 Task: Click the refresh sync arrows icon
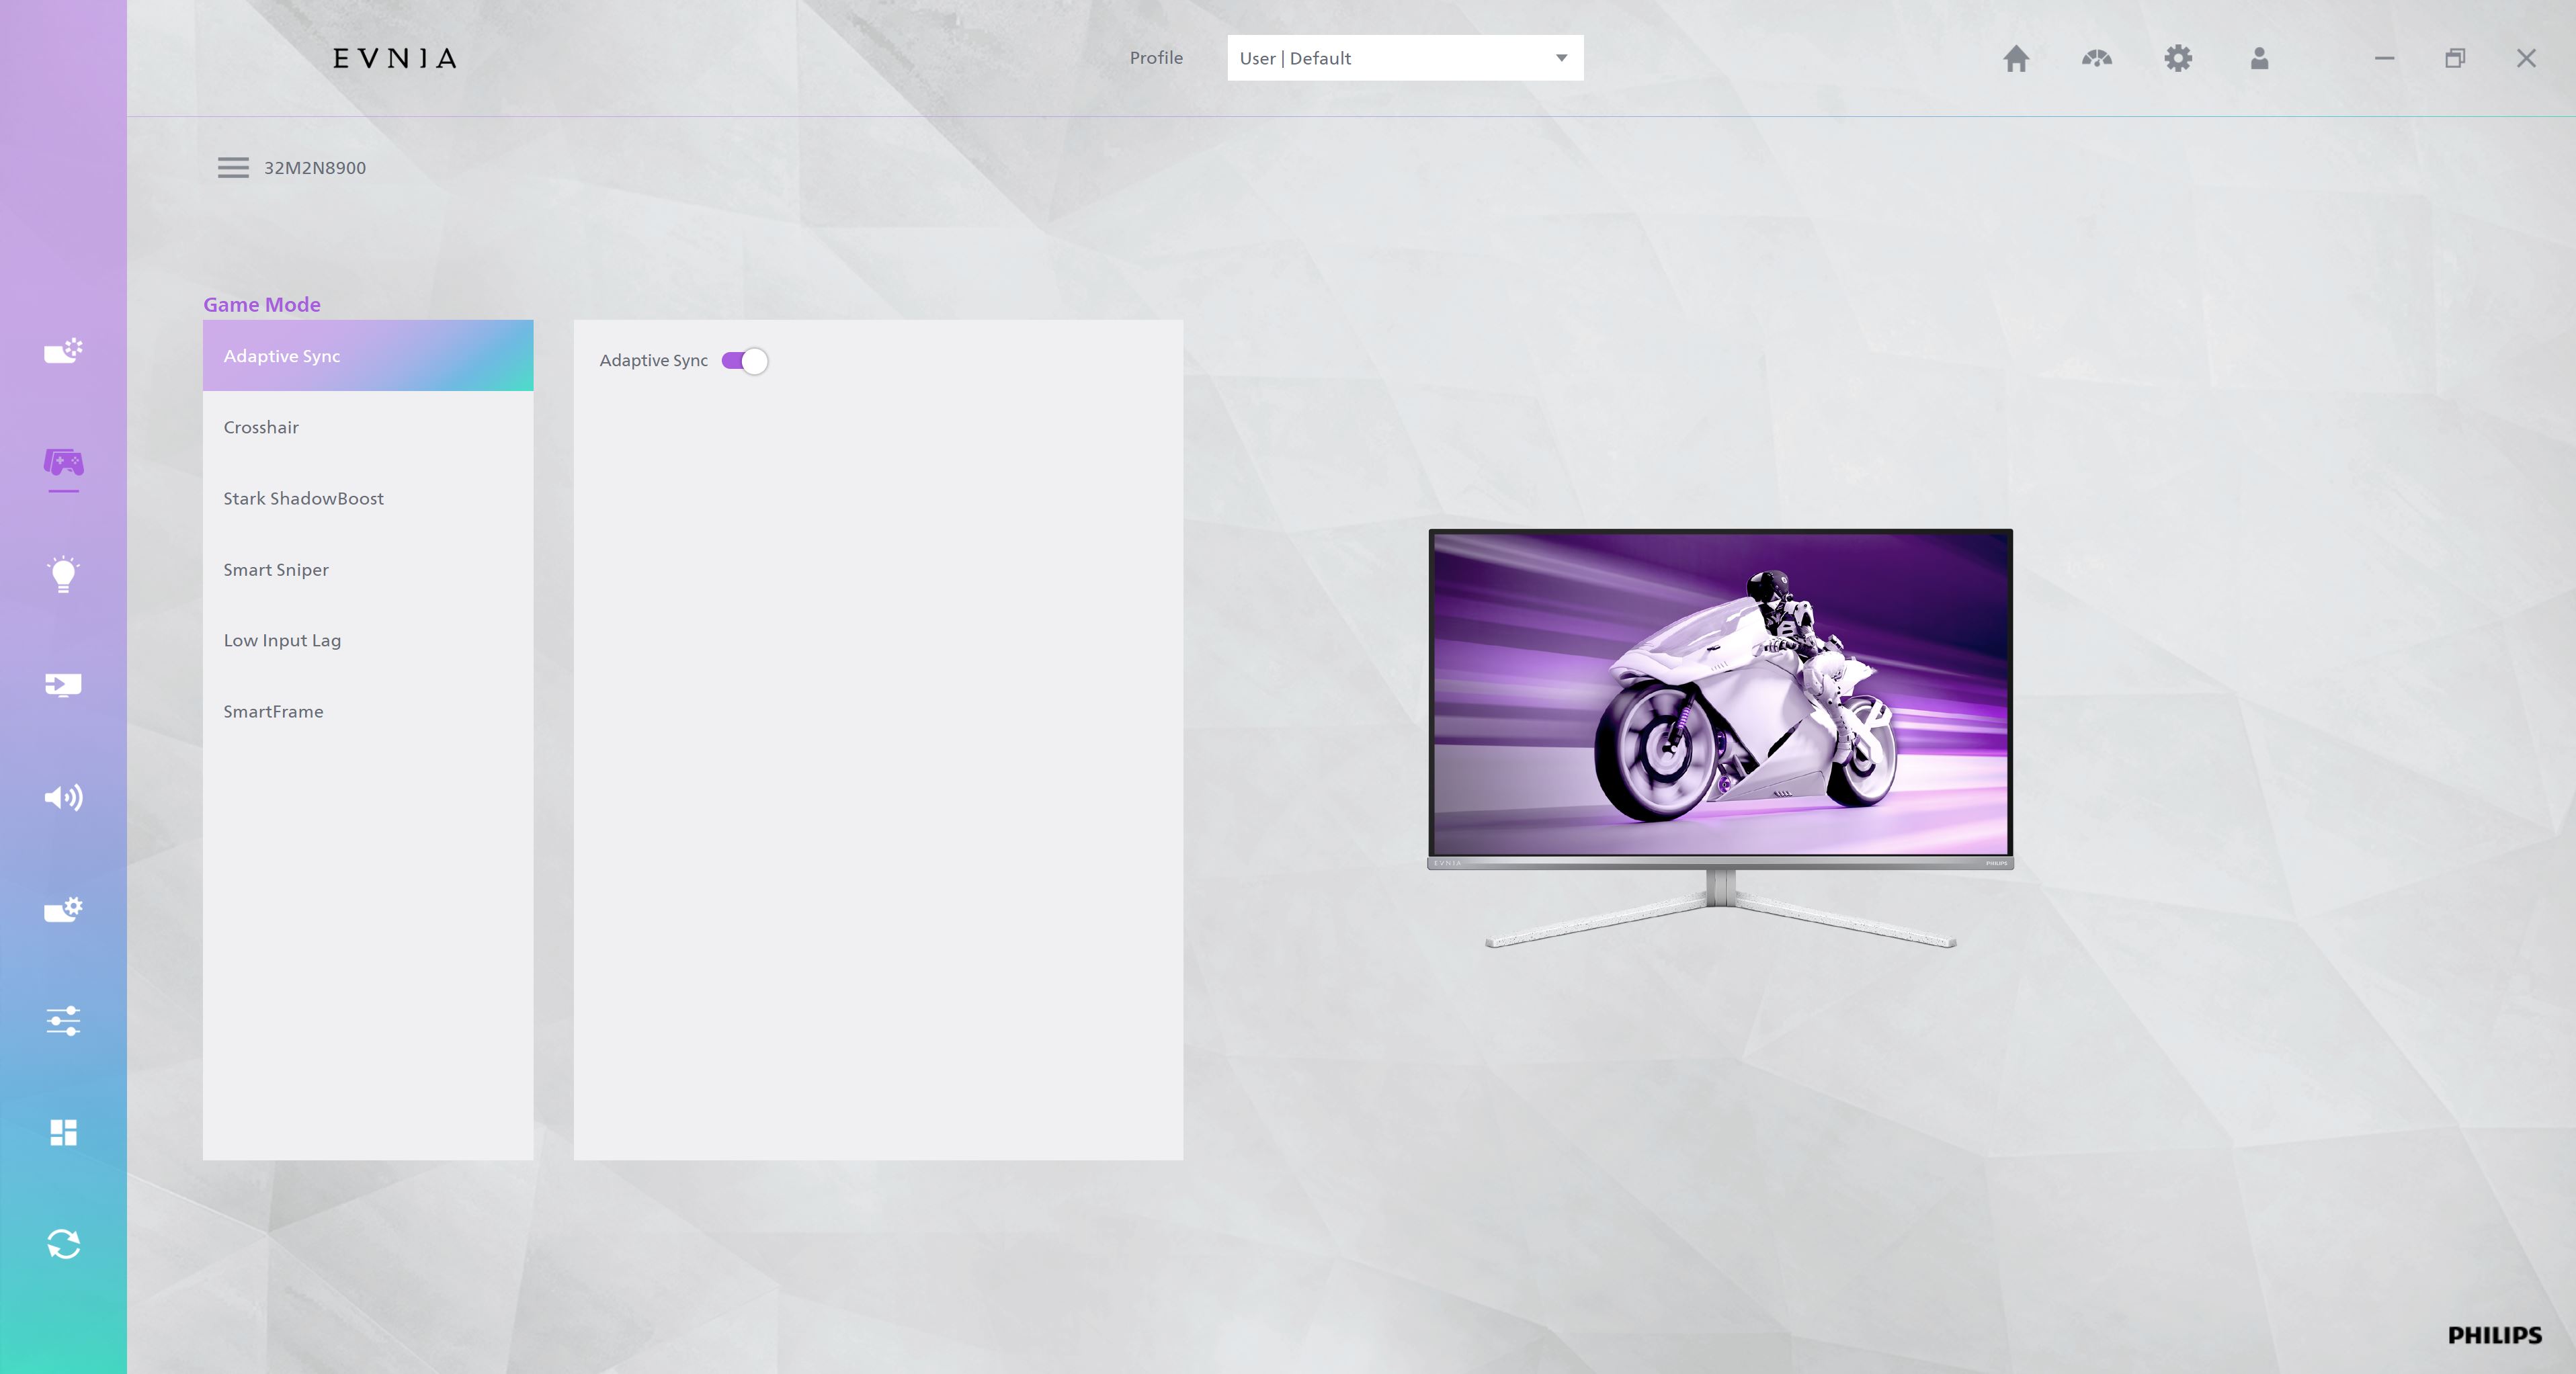click(63, 1244)
